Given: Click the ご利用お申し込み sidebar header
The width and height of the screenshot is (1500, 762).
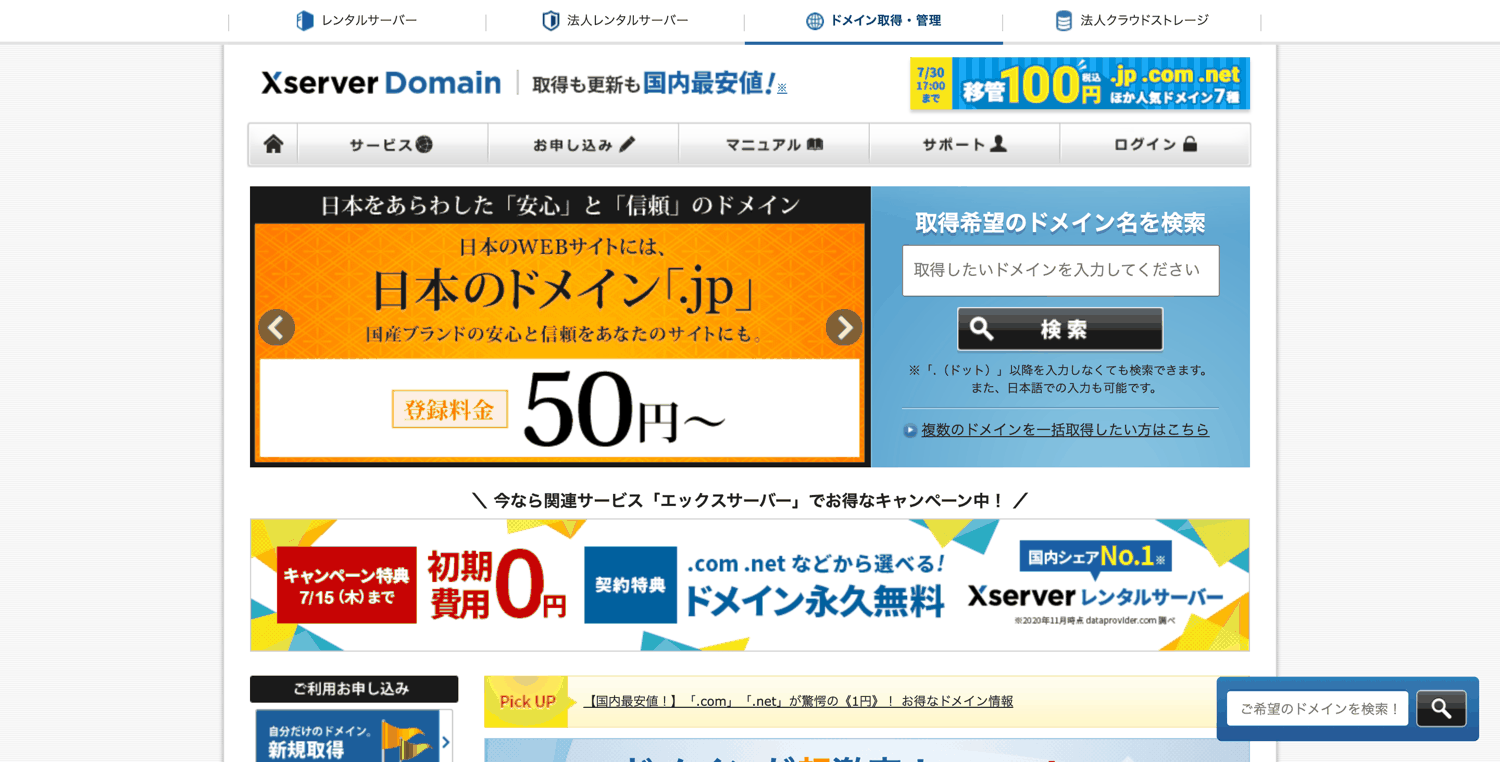Looking at the screenshot, I should pos(354,689).
